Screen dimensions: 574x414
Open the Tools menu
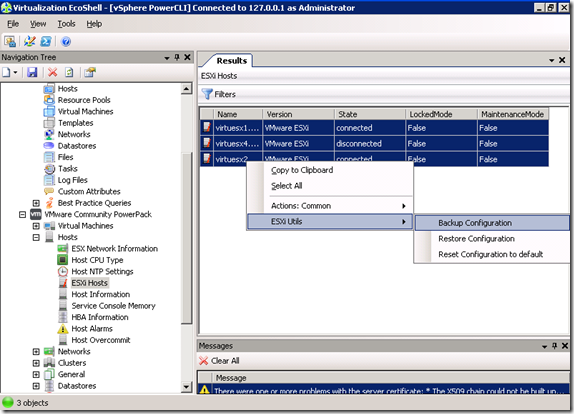pos(66,24)
